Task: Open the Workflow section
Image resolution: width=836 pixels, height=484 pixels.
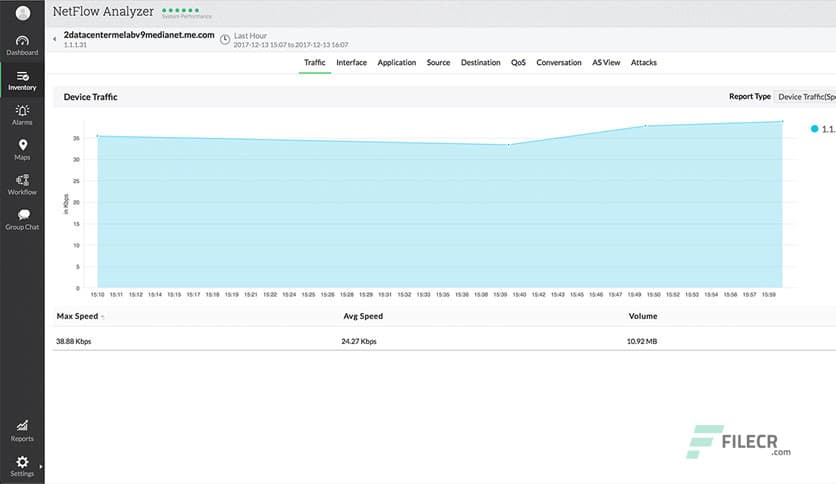Action: pyautogui.click(x=22, y=185)
